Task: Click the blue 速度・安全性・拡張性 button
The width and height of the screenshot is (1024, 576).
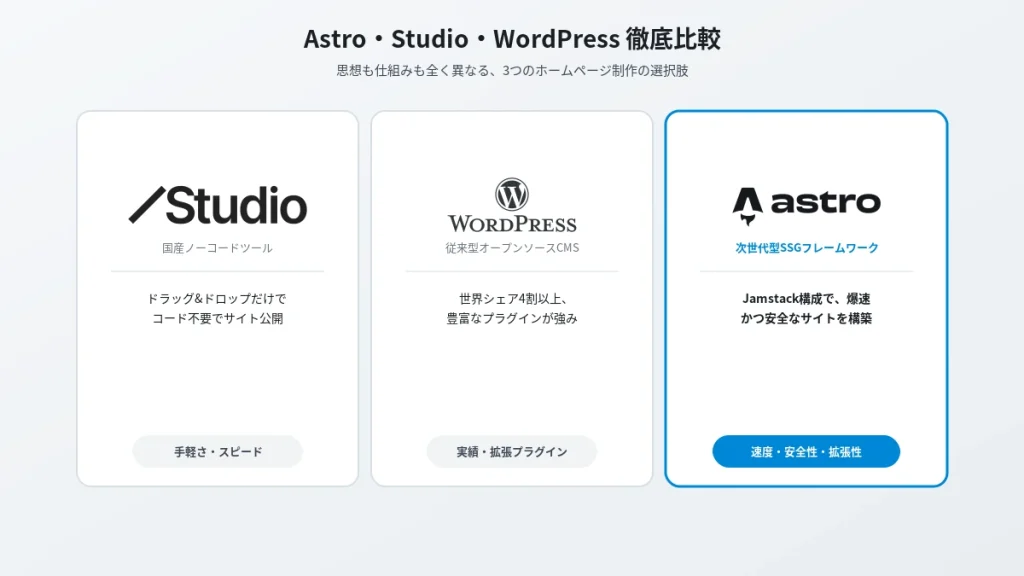Action: [x=806, y=451]
